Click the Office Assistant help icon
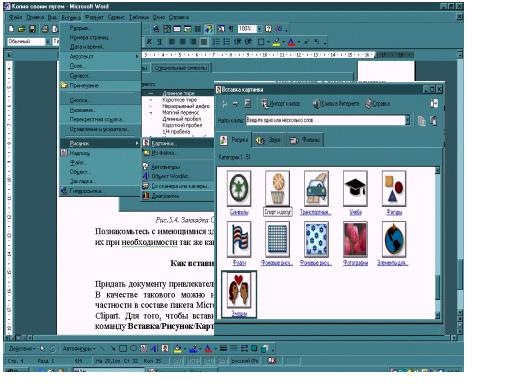Viewport: 512px width, 384px height. 269,29
